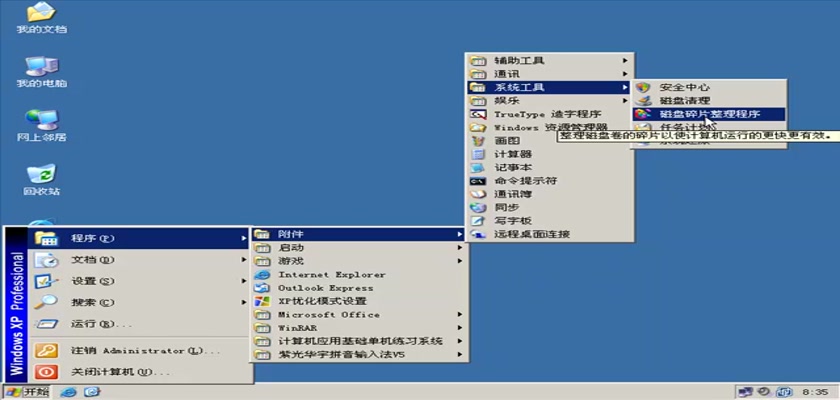Viewport: 840px width, 400px height.
Task: Expand the Microsoft Office submenu arrow
Action: (x=460, y=315)
